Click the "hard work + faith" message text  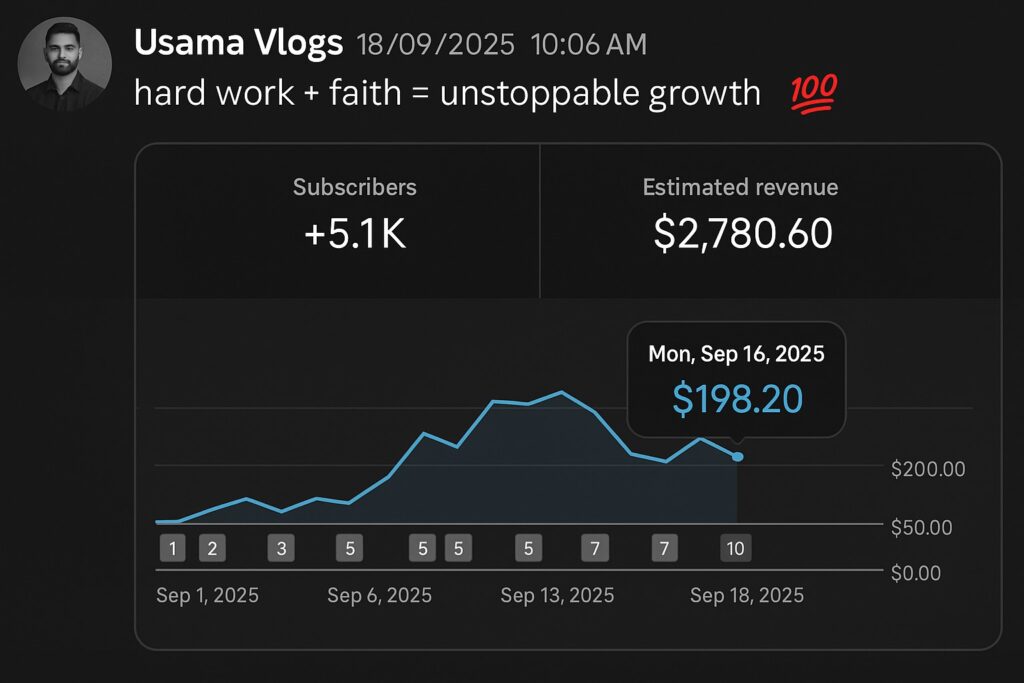446,94
